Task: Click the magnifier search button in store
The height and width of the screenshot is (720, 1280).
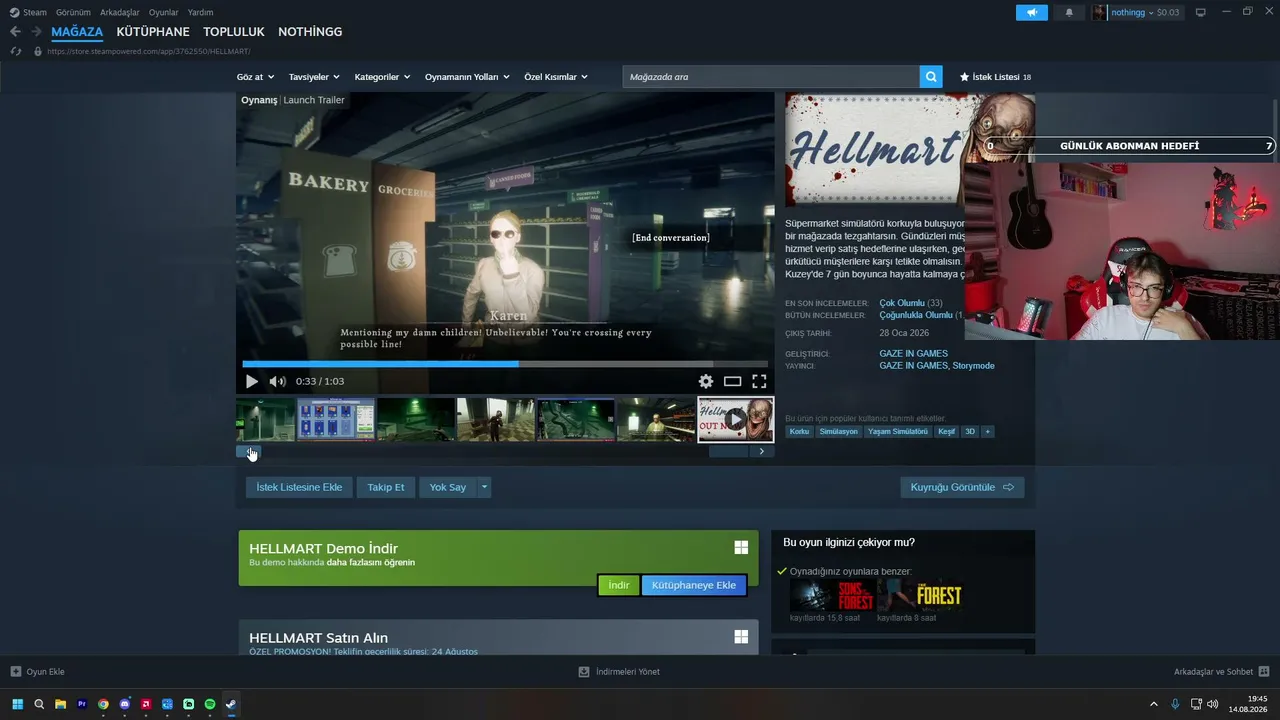Action: pyautogui.click(x=931, y=77)
